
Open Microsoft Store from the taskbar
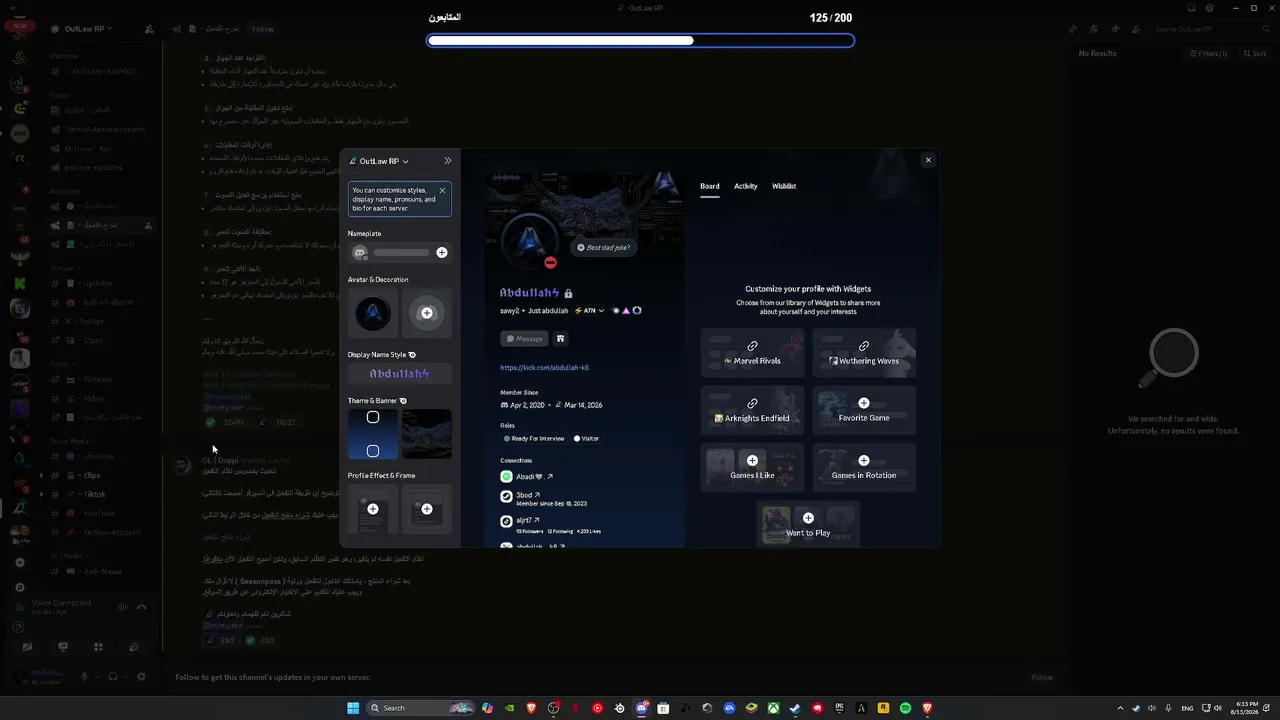point(663,708)
